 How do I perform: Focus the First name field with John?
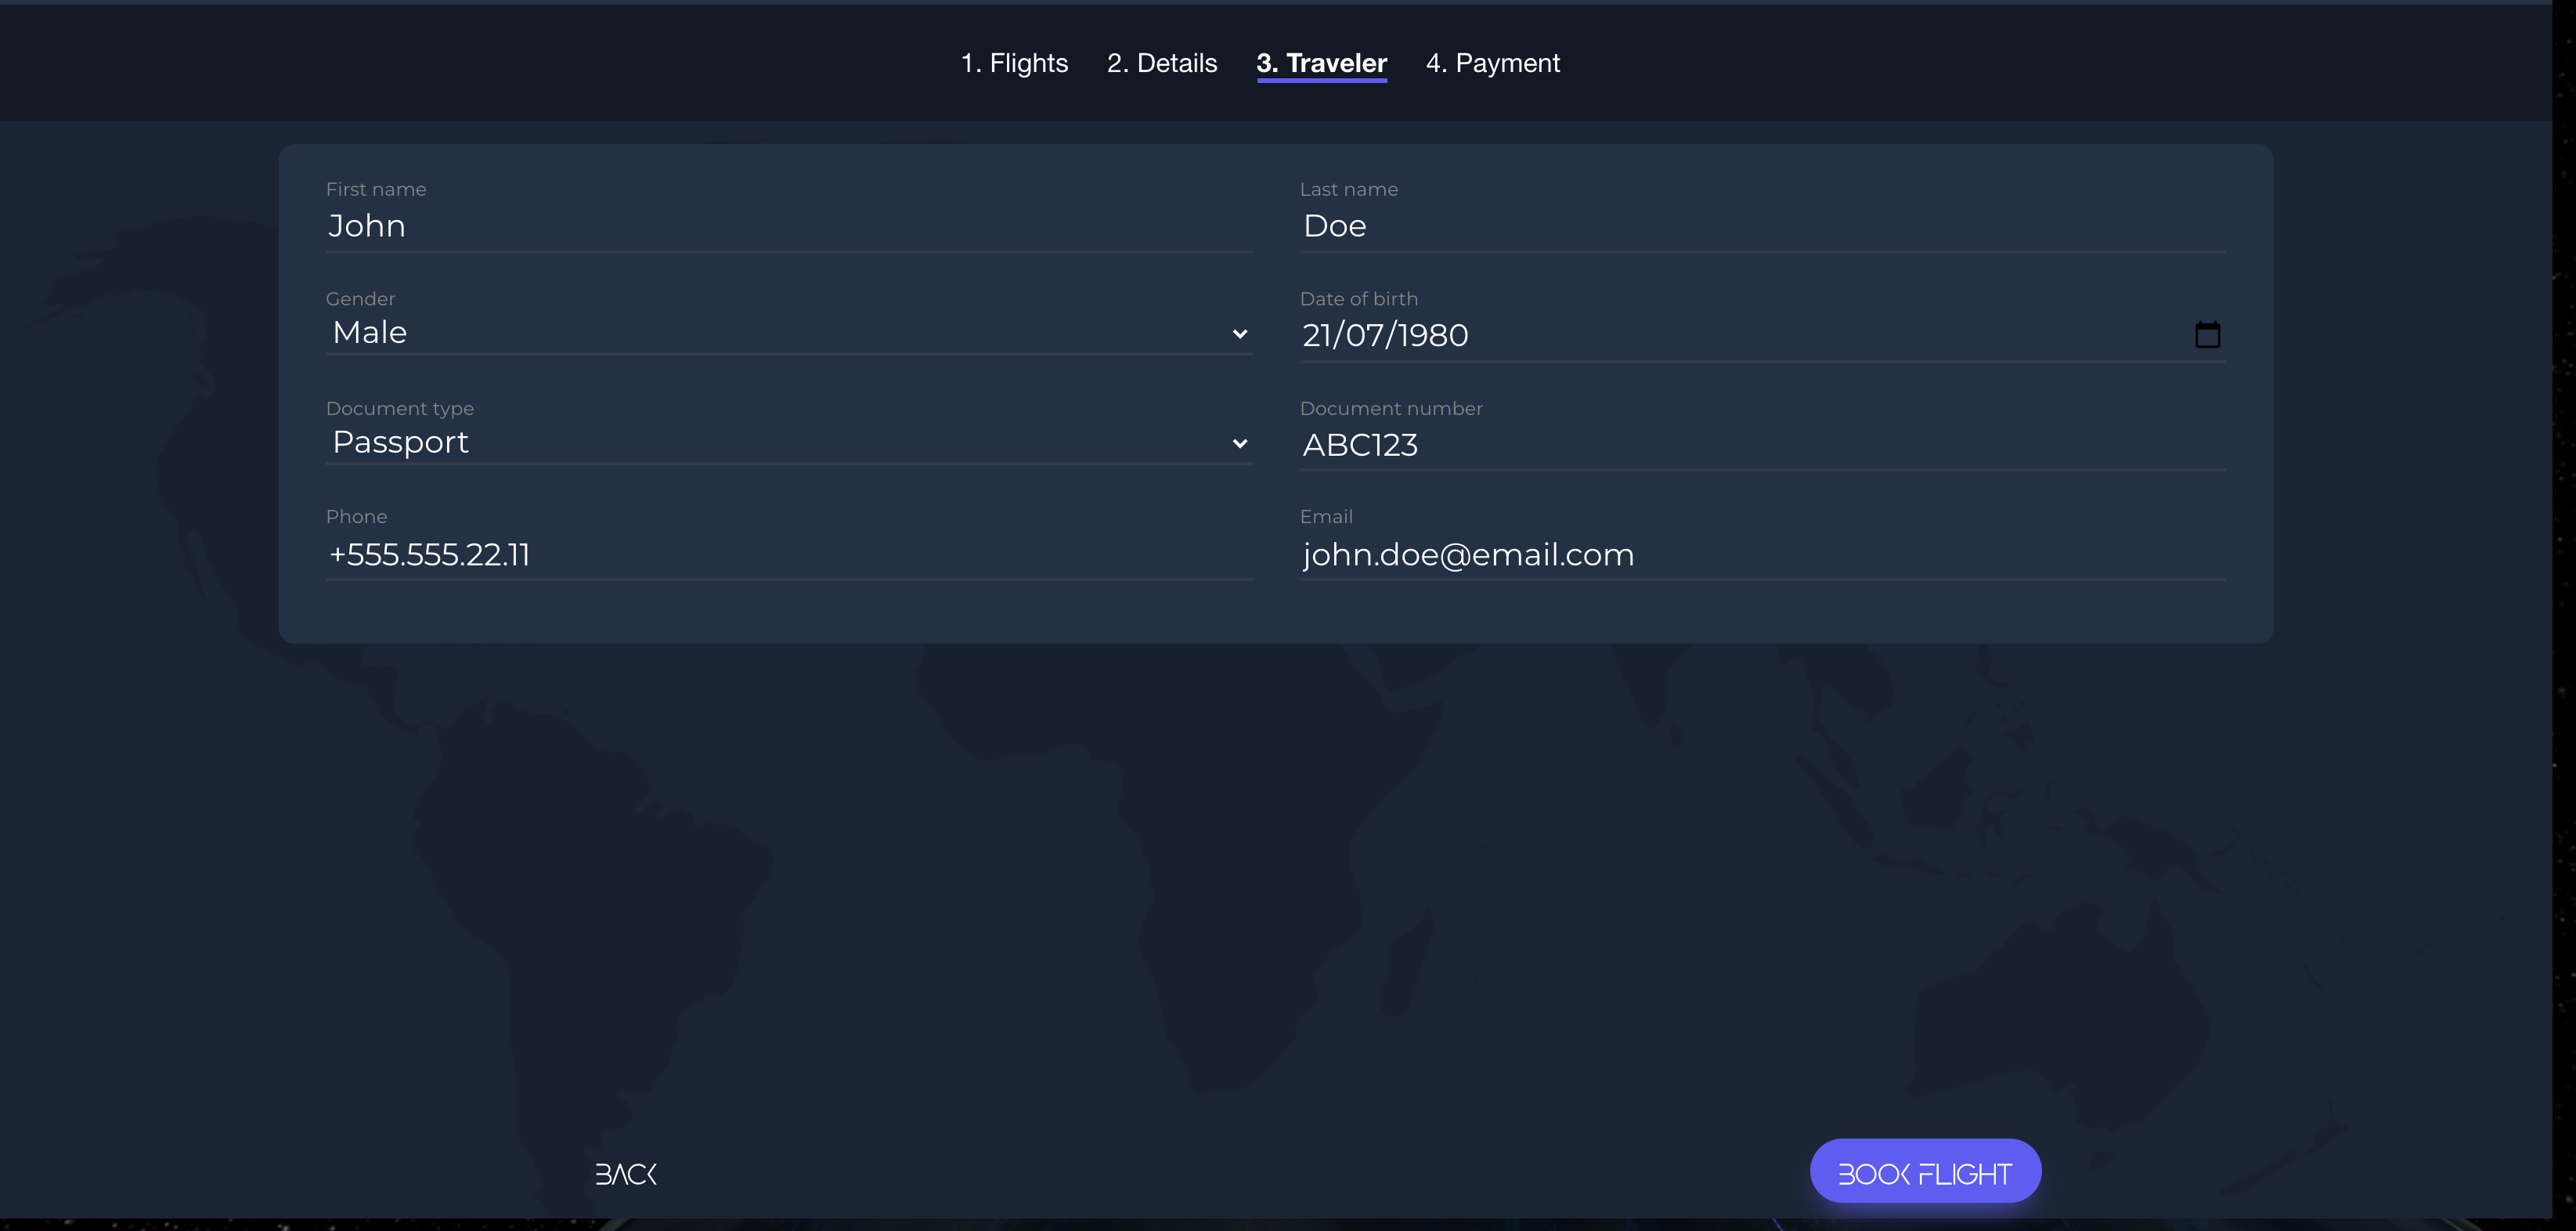click(788, 226)
